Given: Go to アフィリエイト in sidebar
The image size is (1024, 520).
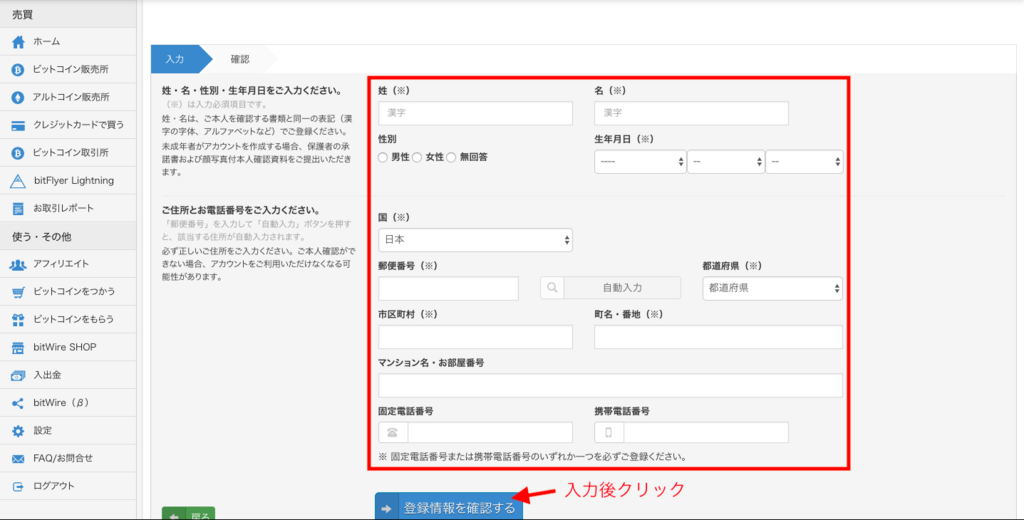Looking at the screenshot, I should (68, 264).
